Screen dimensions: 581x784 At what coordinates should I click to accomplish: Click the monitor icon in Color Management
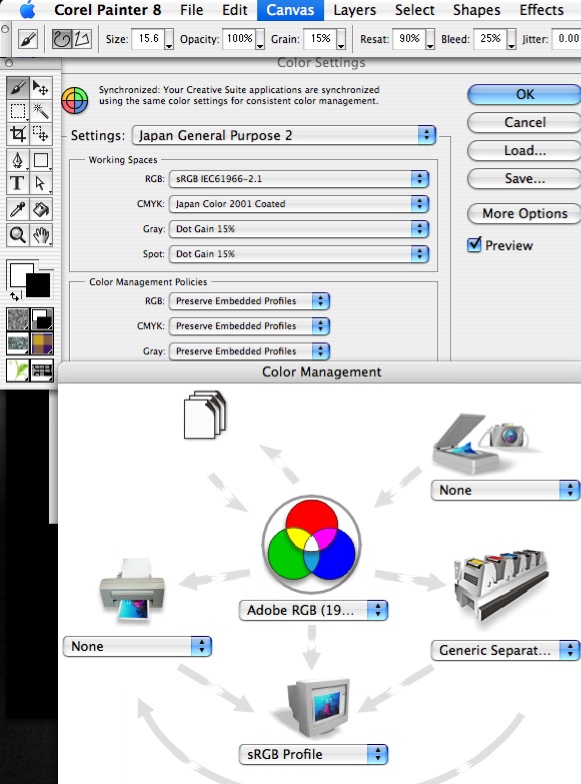coord(318,707)
